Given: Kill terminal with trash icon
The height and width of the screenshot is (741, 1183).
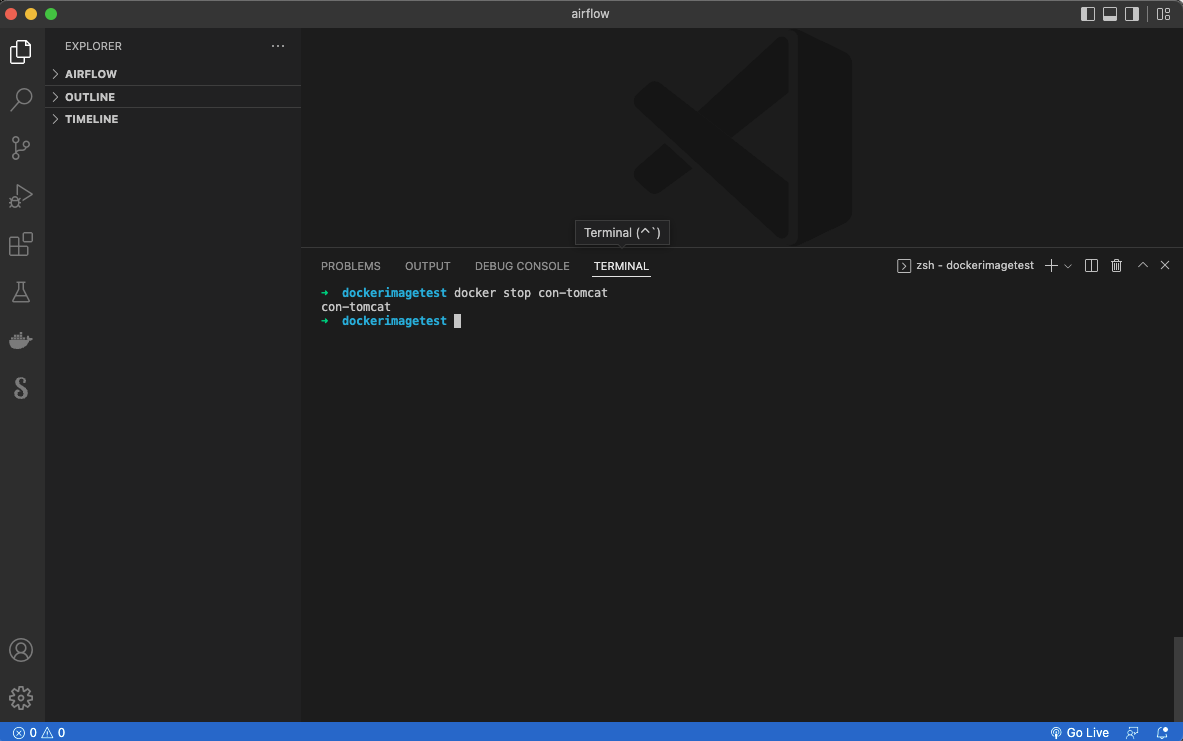Looking at the screenshot, I should 1117,266.
